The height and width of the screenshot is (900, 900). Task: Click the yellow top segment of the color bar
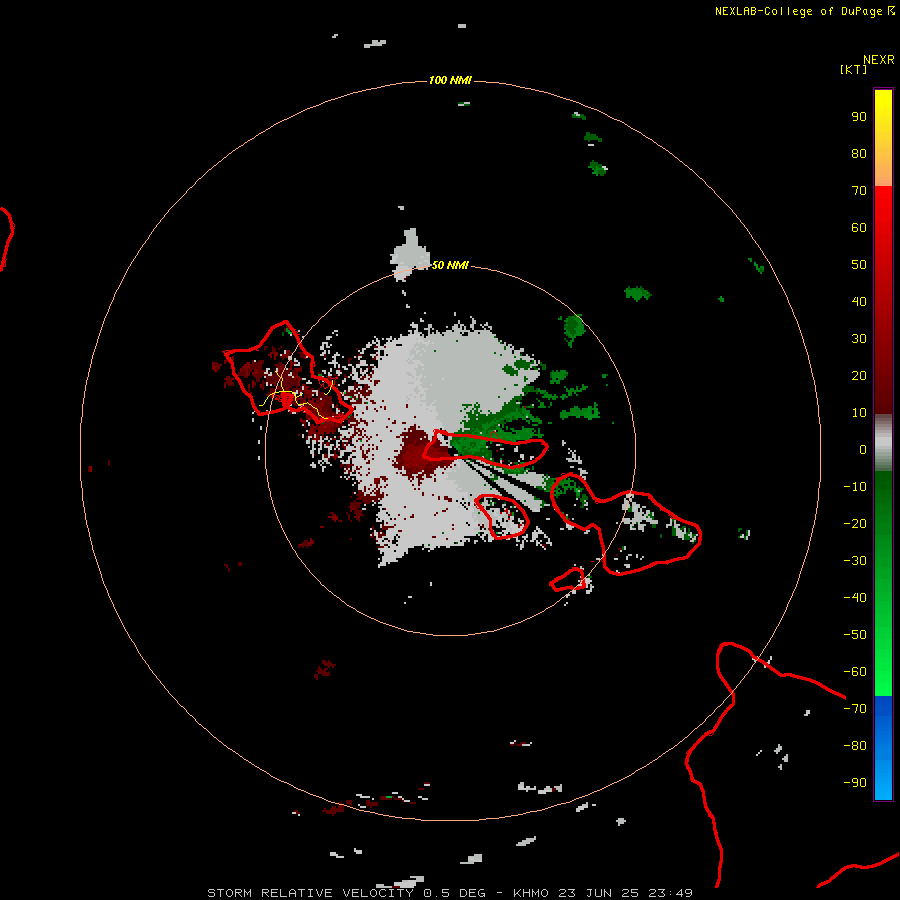click(x=883, y=138)
